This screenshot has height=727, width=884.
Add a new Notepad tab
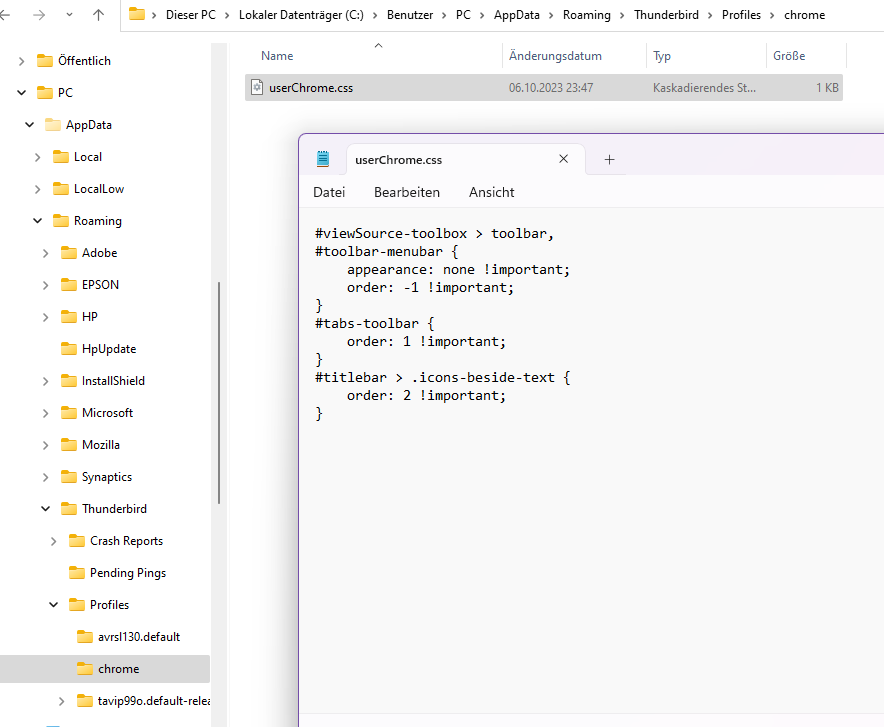pyautogui.click(x=609, y=159)
